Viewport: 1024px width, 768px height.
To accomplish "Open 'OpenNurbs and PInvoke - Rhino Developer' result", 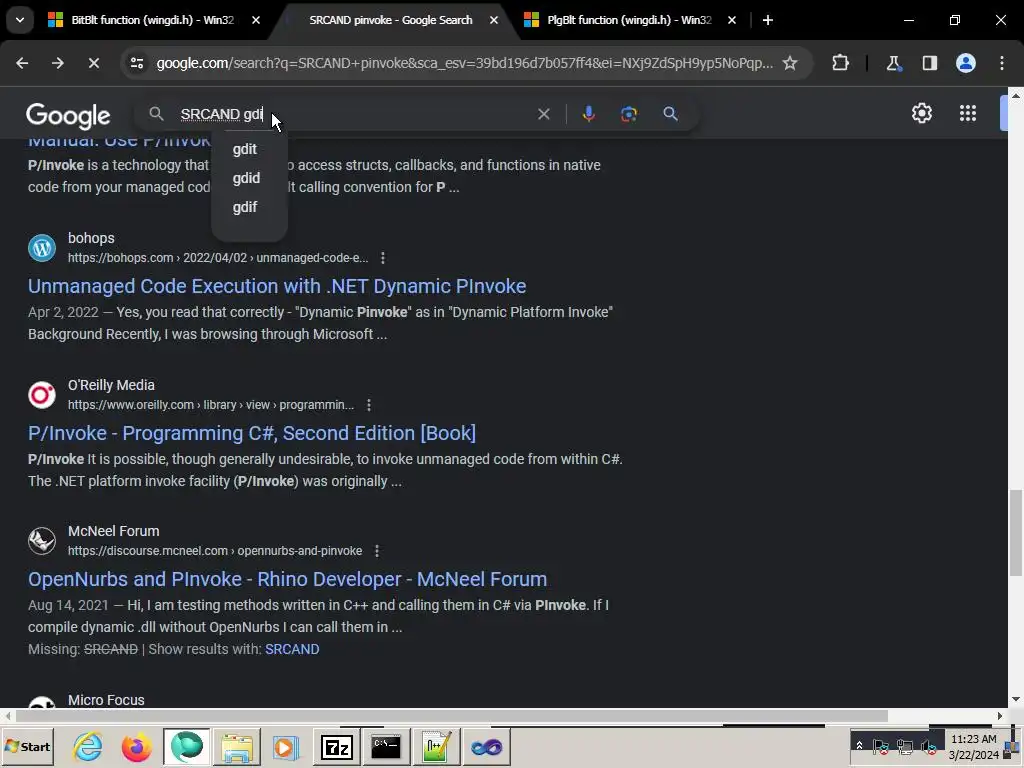I will pyautogui.click(x=287, y=579).
